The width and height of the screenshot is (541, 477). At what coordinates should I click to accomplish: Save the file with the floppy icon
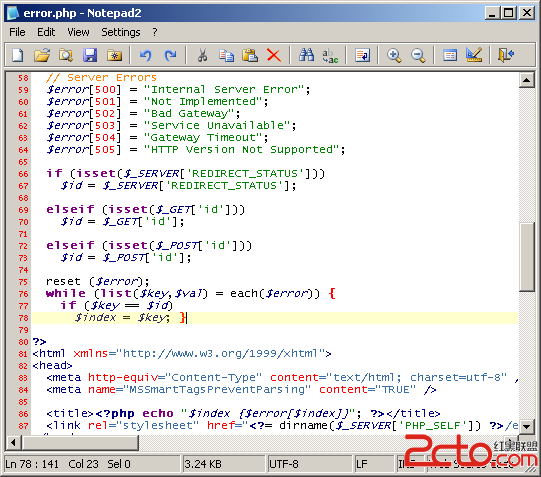(x=90, y=55)
